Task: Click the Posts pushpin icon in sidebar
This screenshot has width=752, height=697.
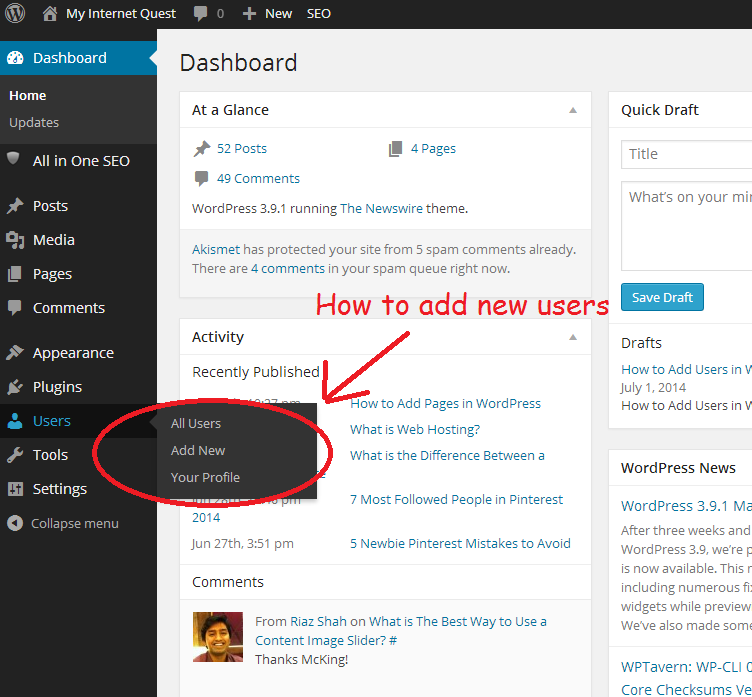Action: coord(15,206)
